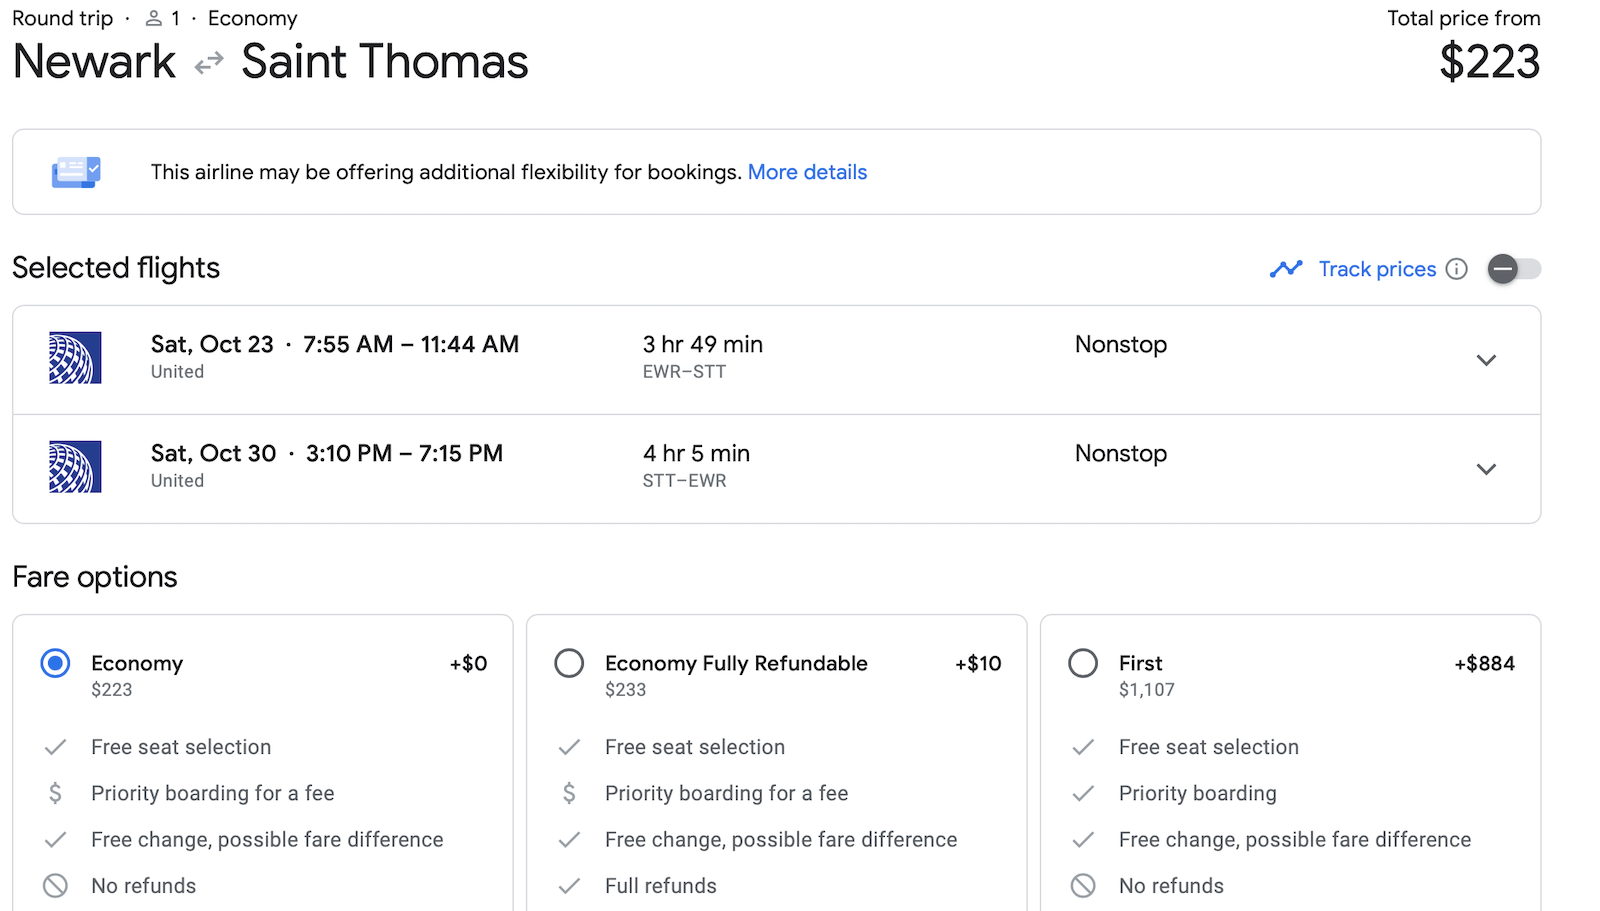The height and width of the screenshot is (911, 1600).
Task: Click the Saint Thomas destination heading
Action: 385,62
